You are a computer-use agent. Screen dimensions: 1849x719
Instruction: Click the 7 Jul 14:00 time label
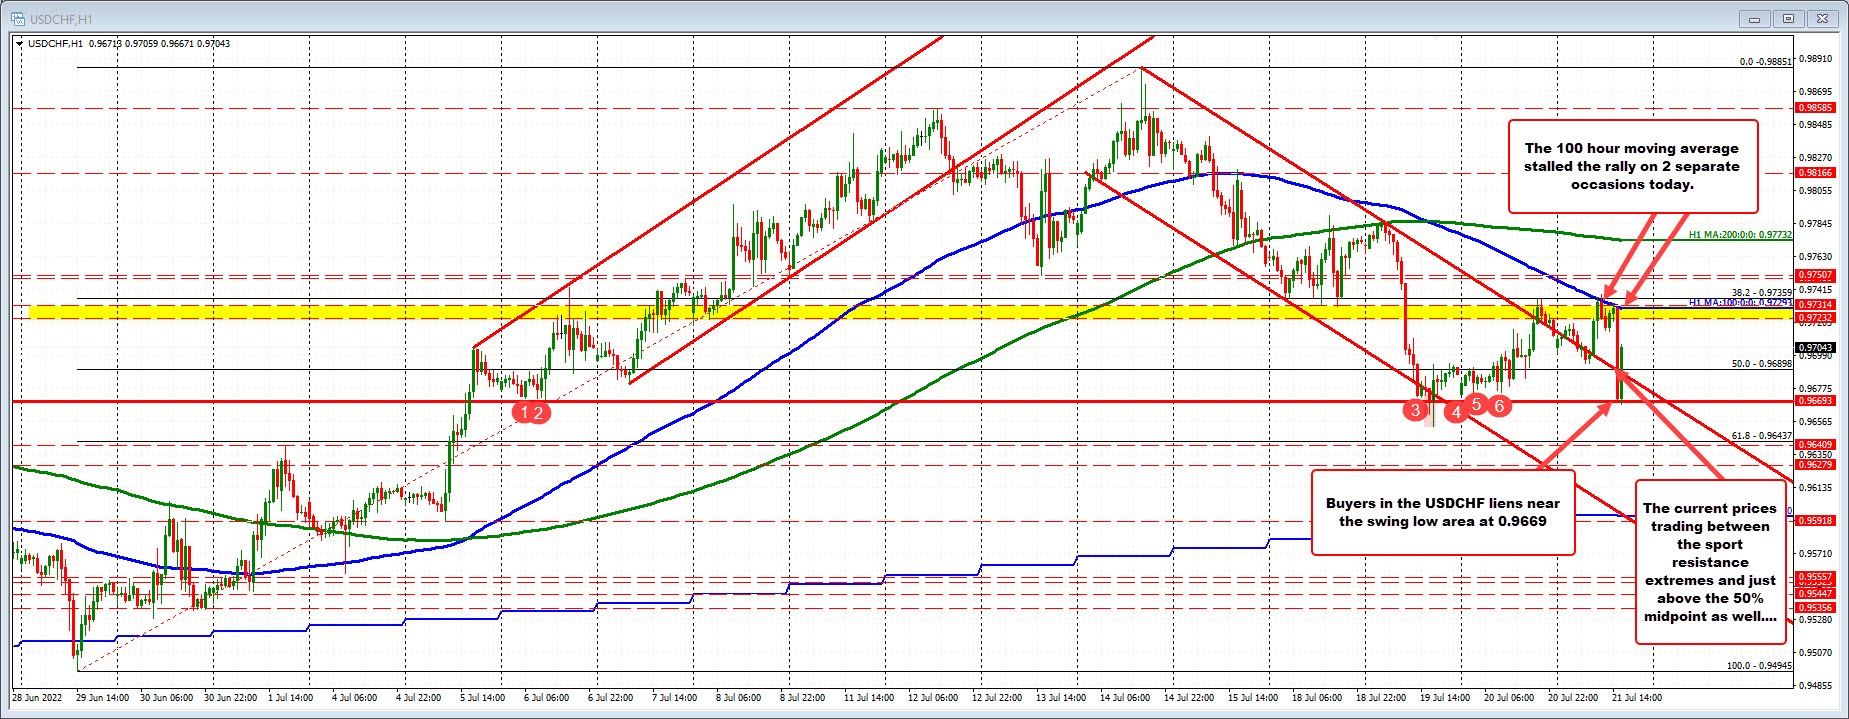click(675, 697)
